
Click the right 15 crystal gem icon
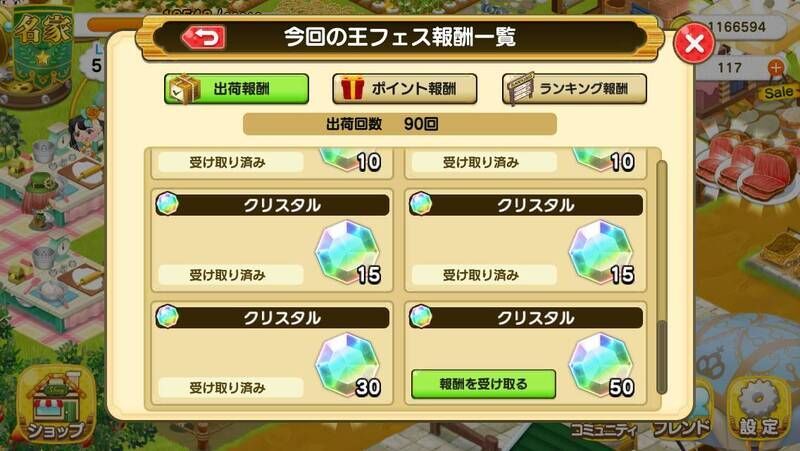601,253
